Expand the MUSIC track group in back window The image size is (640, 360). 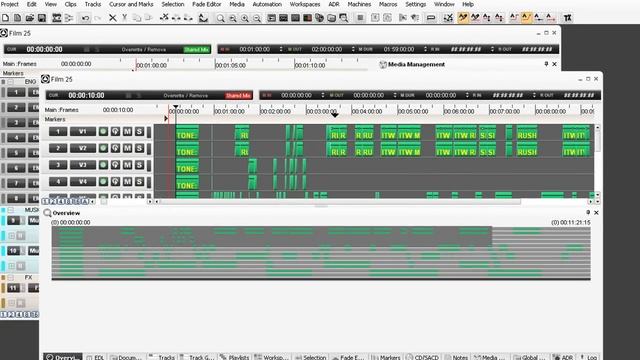pos(11,210)
